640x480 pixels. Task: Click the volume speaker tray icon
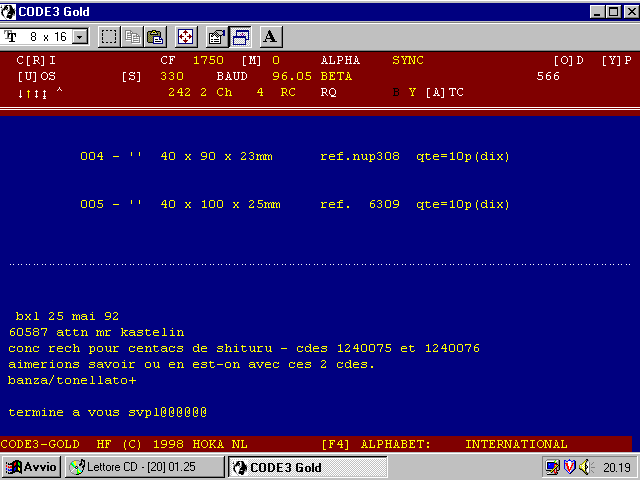coord(587,467)
